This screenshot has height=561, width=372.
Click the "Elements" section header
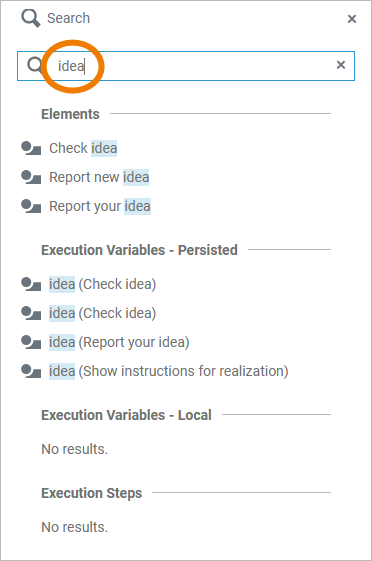click(x=70, y=114)
